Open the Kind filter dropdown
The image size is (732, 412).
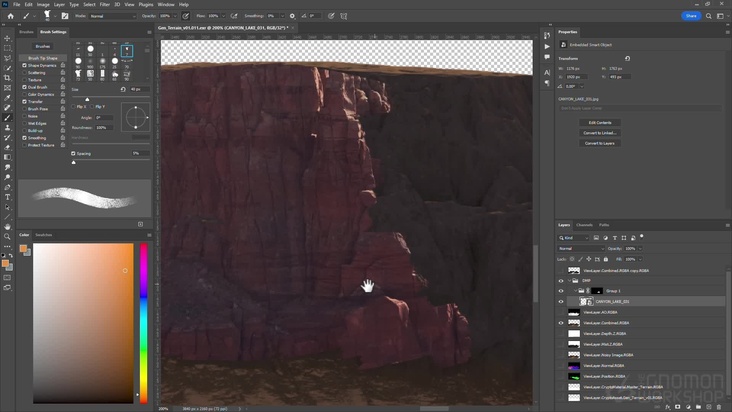click(574, 238)
